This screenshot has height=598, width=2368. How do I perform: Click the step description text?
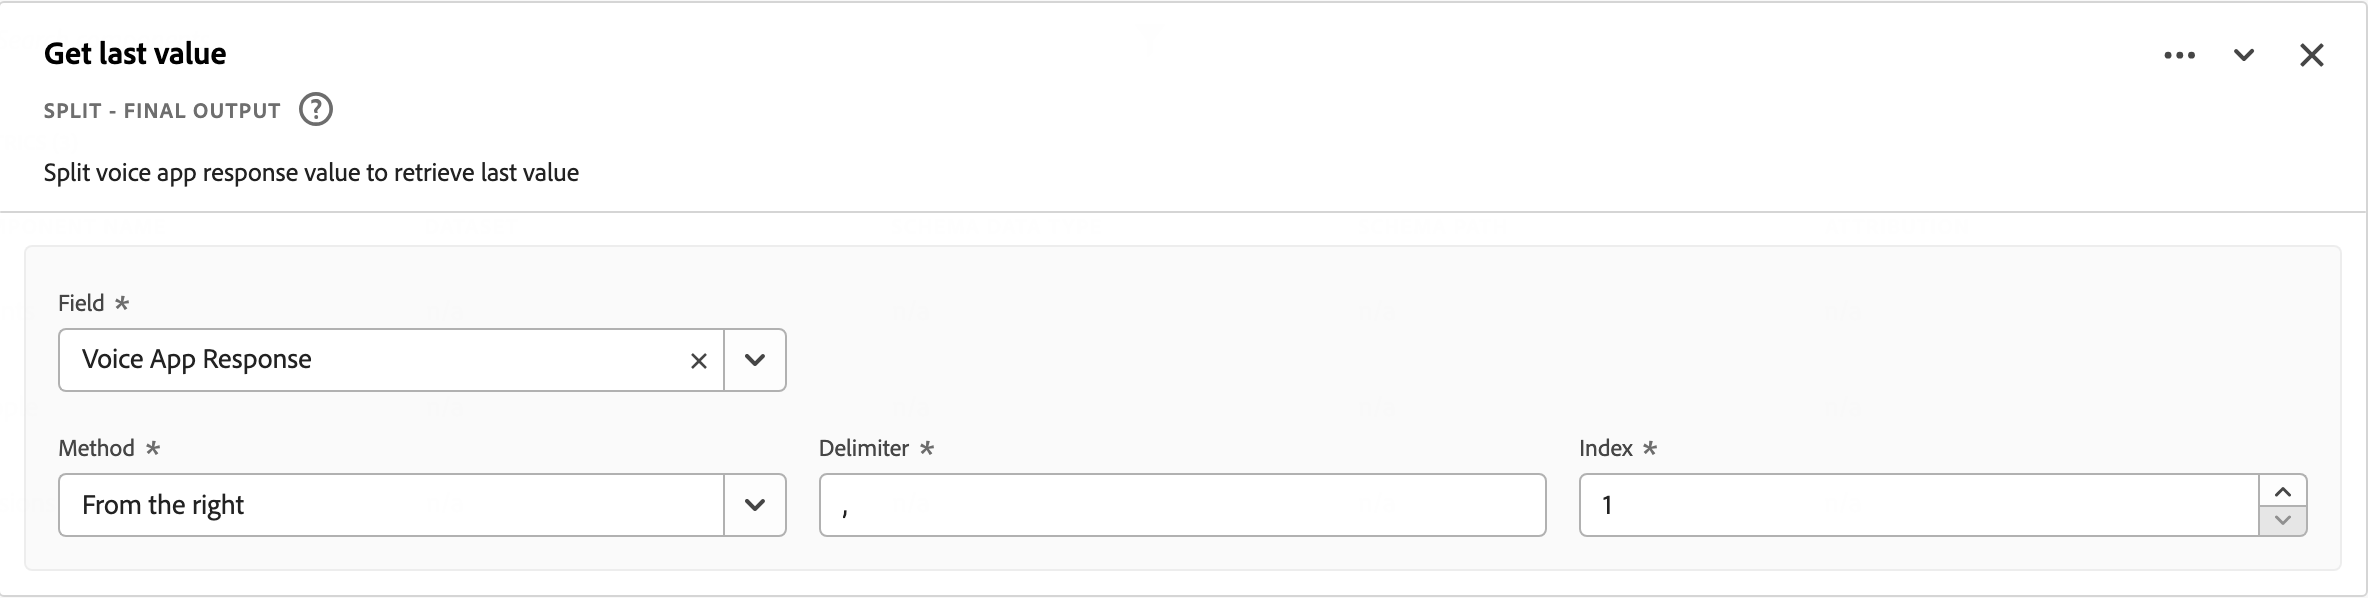pos(311,173)
